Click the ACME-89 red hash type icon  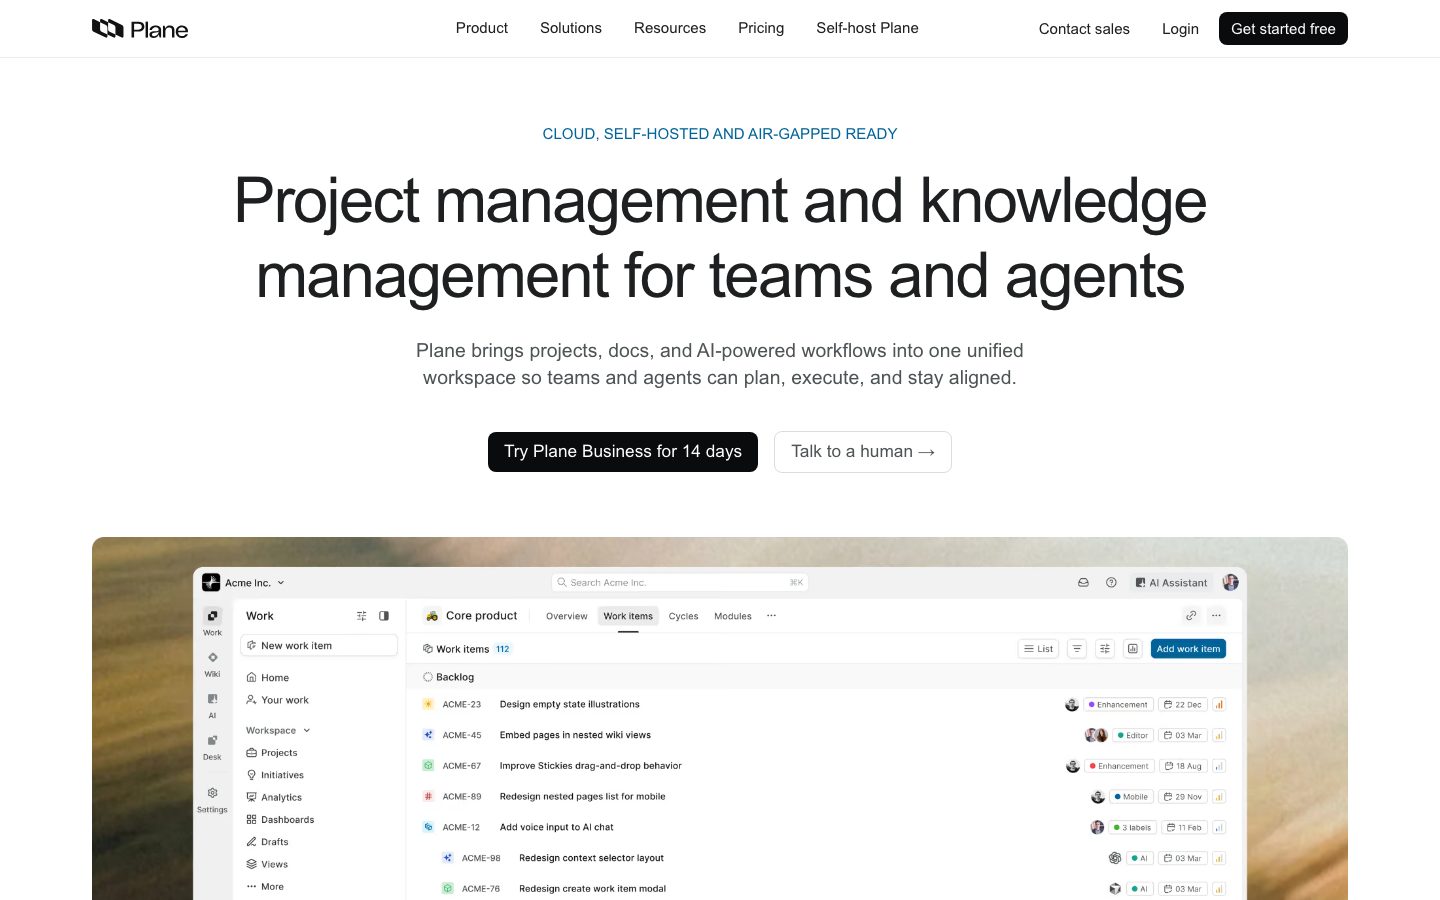click(428, 797)
